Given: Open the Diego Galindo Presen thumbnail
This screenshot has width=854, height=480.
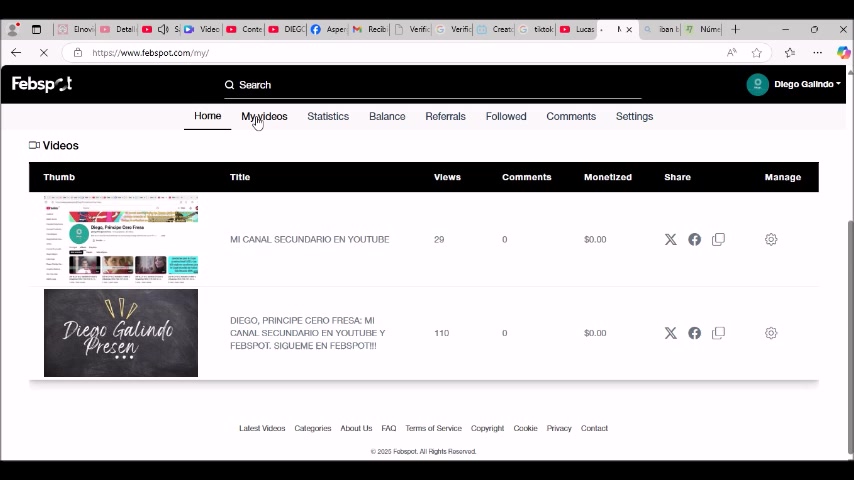Looking at the screenshot, I should coord(121,333).
